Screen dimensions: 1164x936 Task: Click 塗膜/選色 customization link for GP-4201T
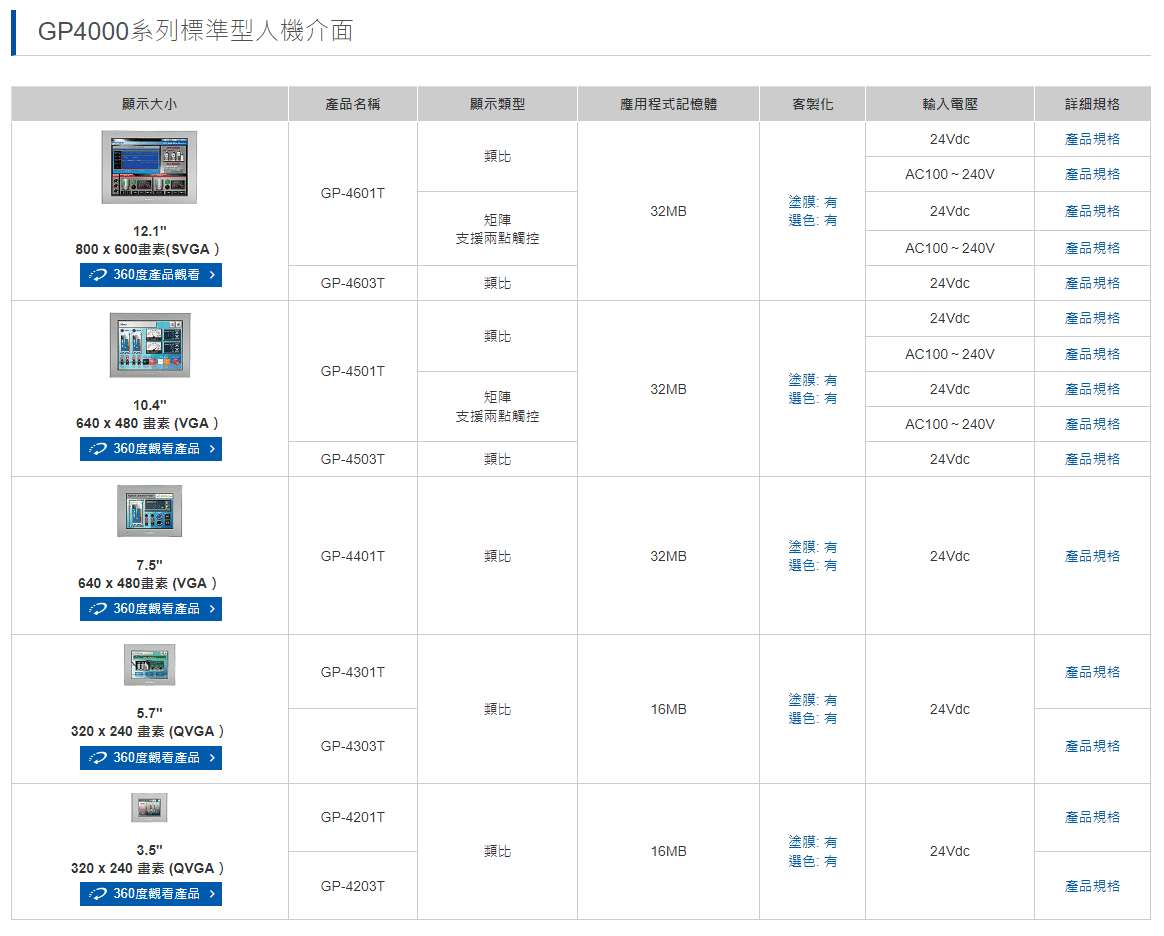click(812, 851)
